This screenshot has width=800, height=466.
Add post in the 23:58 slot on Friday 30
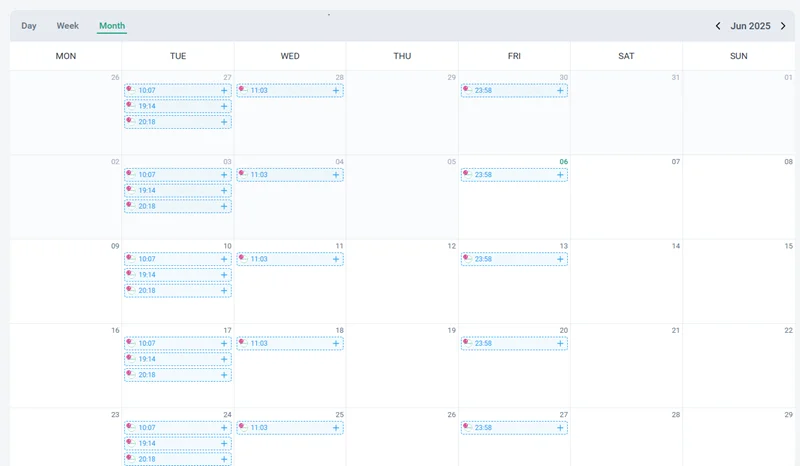point(560,90)
